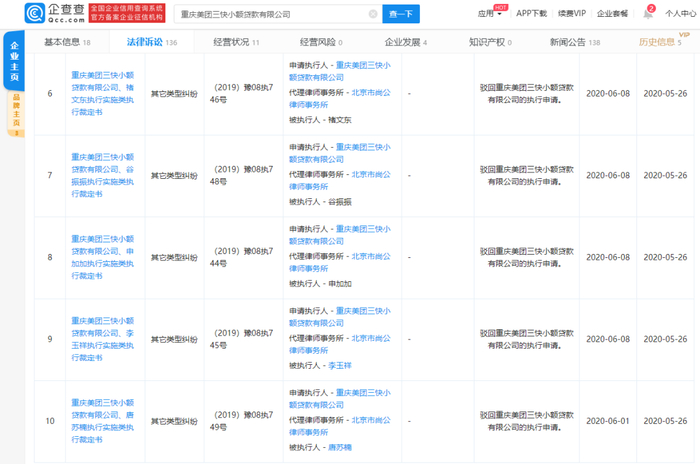Click date 2020-06-01 in row 10
The height and width of the screenshot is (464, 700).
[x=608, y=421]
